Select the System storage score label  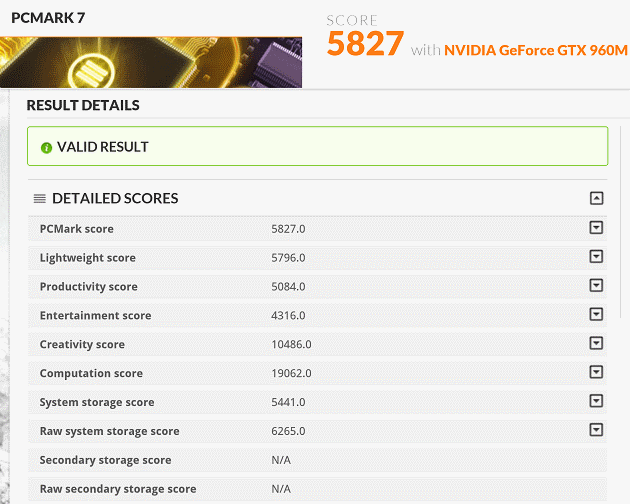coord(97,402)
